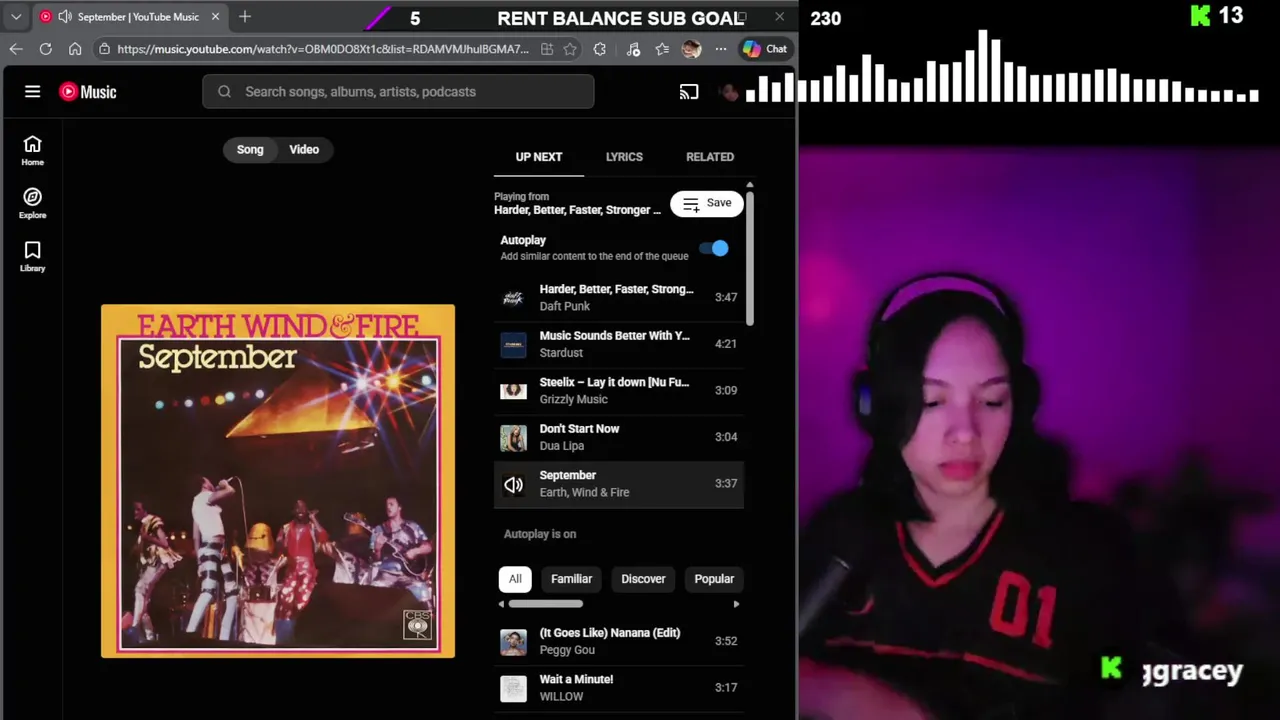Select the Song view toggle
Image resolution: width=1280 pixels, height=720 pixels.
(250, 150)
